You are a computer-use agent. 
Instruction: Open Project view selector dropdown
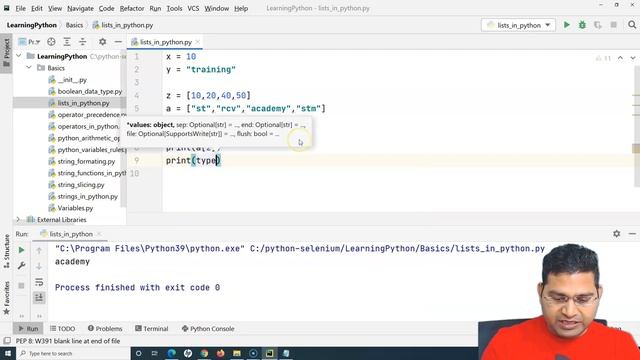pyautogui.click(x=29, y=42)
